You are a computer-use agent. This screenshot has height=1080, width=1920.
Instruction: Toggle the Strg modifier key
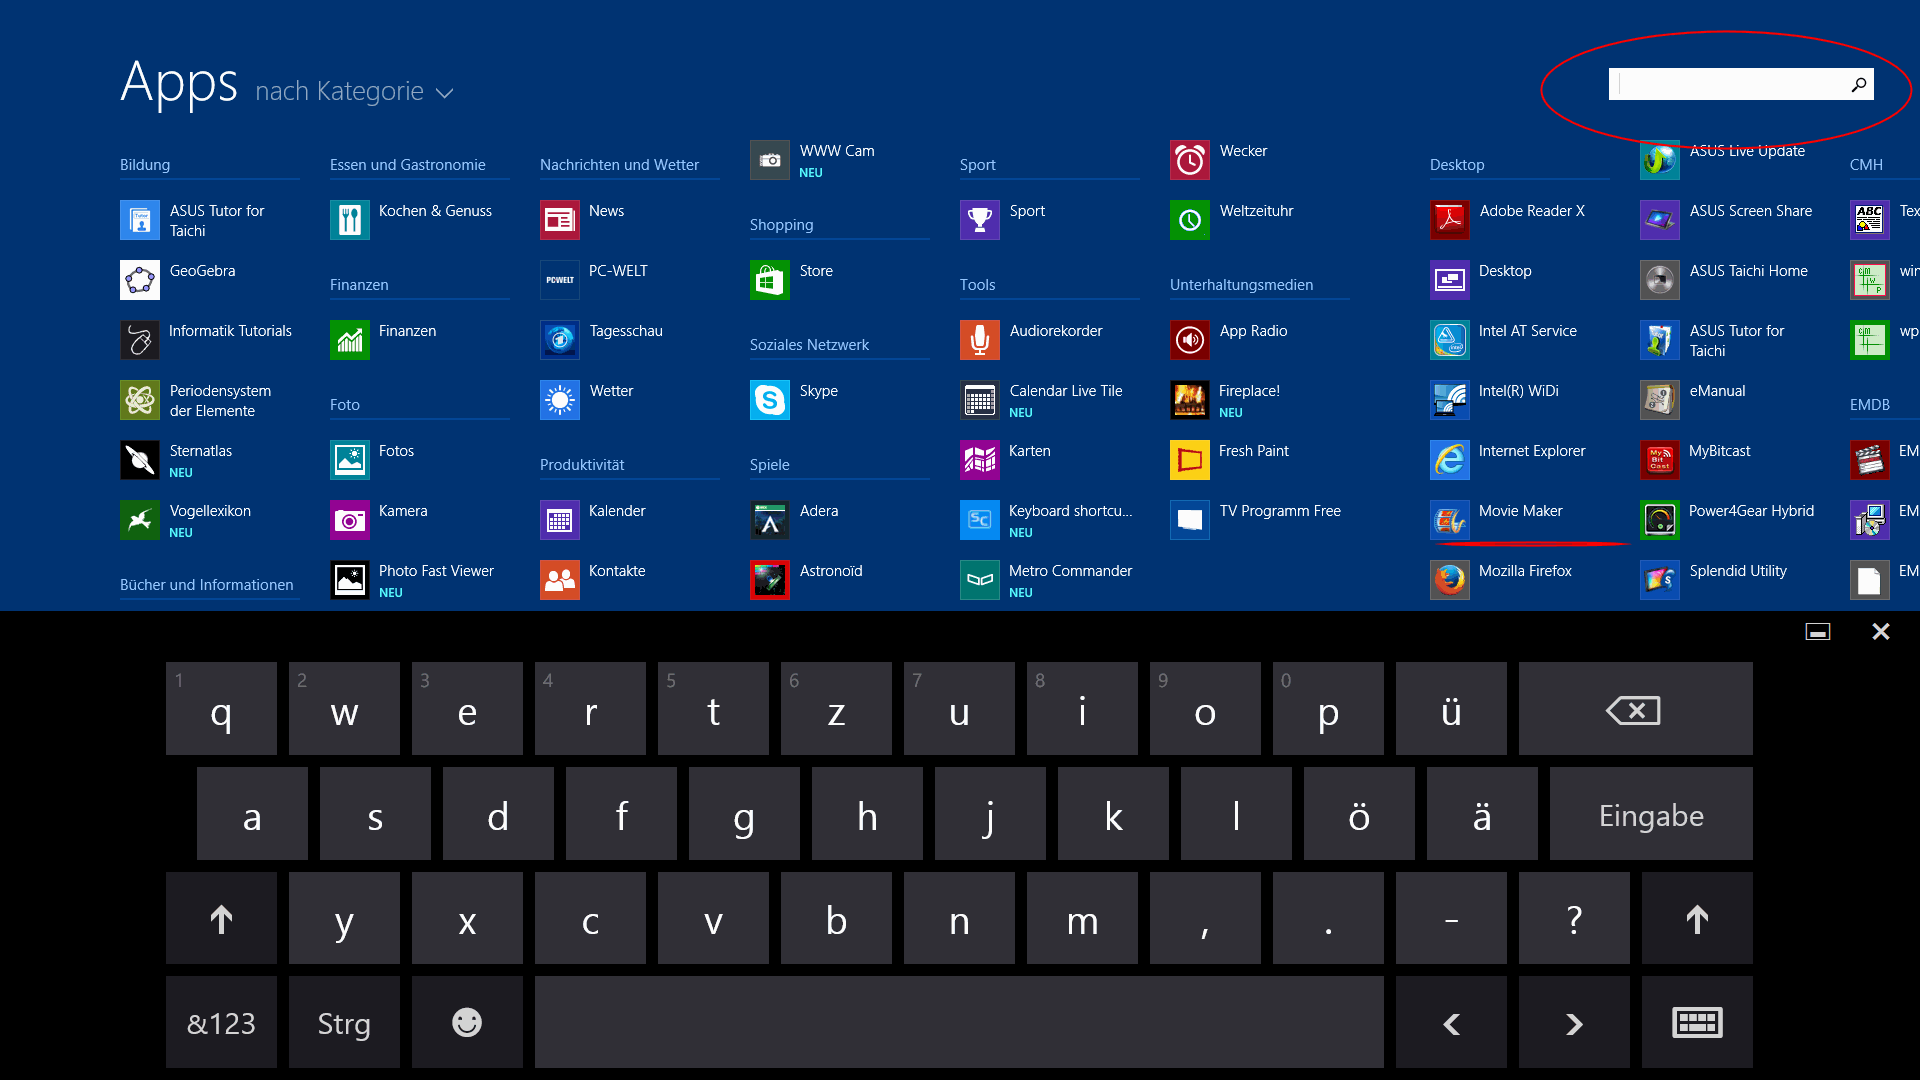344,1023
